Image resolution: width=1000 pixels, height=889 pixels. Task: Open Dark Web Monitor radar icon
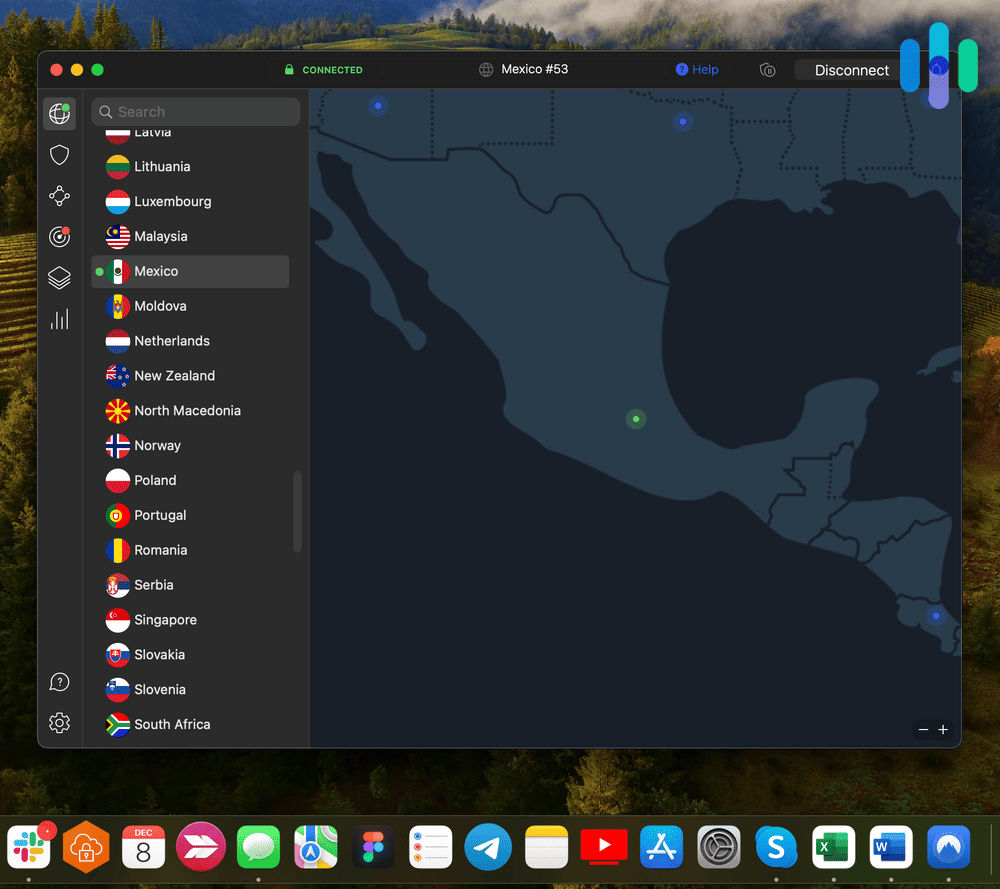(59, 237)
